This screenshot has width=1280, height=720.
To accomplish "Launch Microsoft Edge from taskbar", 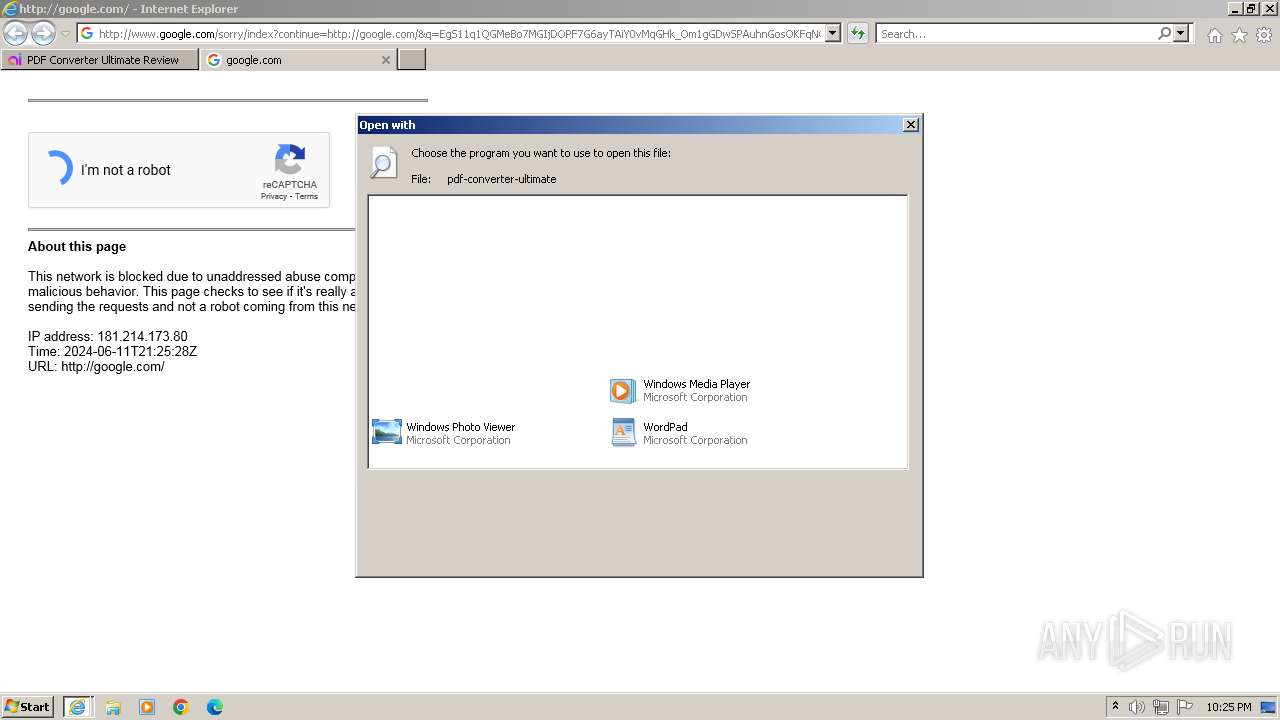I will coord(215,707).
